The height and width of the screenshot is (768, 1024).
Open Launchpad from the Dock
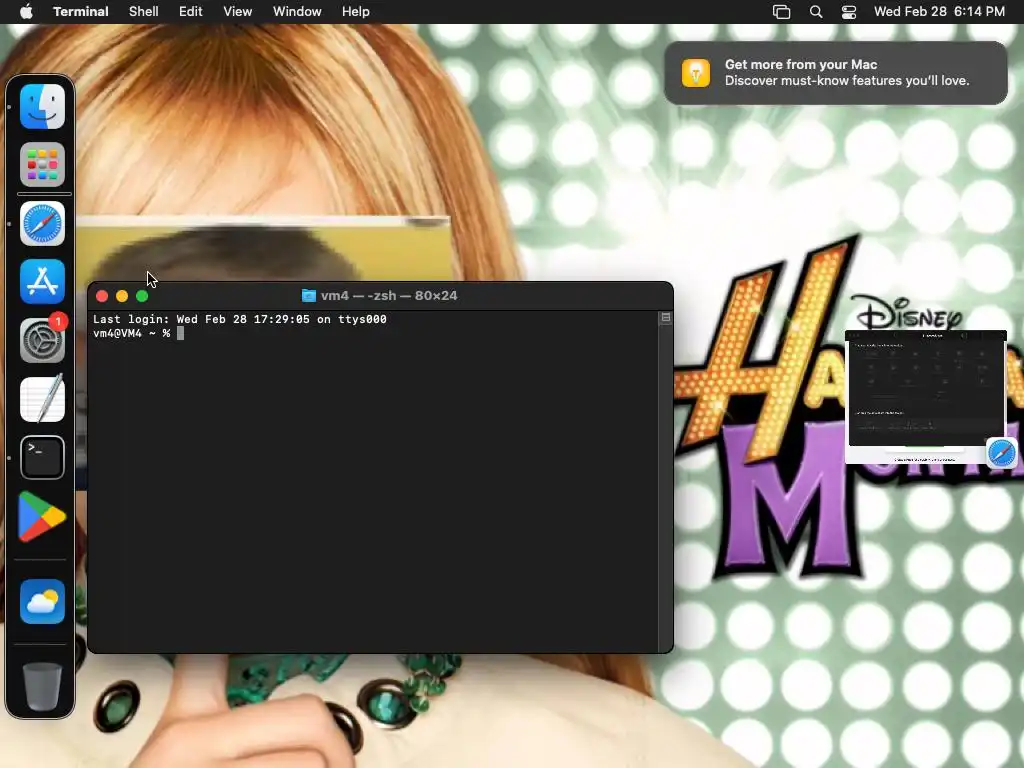click(x=42, y=165)
